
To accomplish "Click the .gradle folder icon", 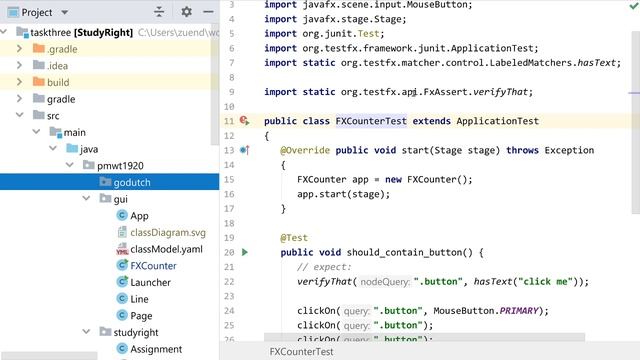I will tap(39, 49).
